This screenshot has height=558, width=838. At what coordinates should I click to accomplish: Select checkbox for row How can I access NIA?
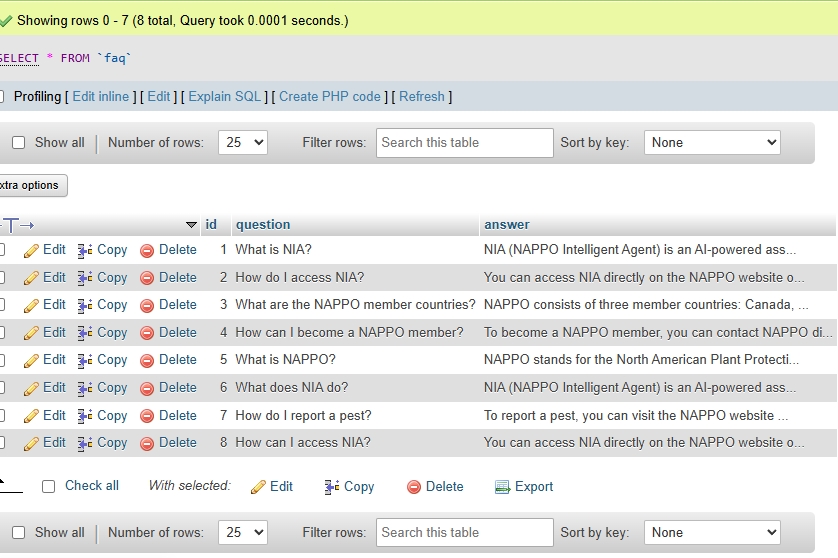(x=2, y=443)
